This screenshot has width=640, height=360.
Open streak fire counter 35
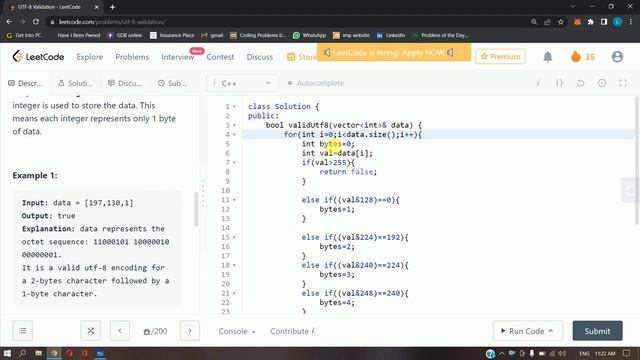point(583,57)
